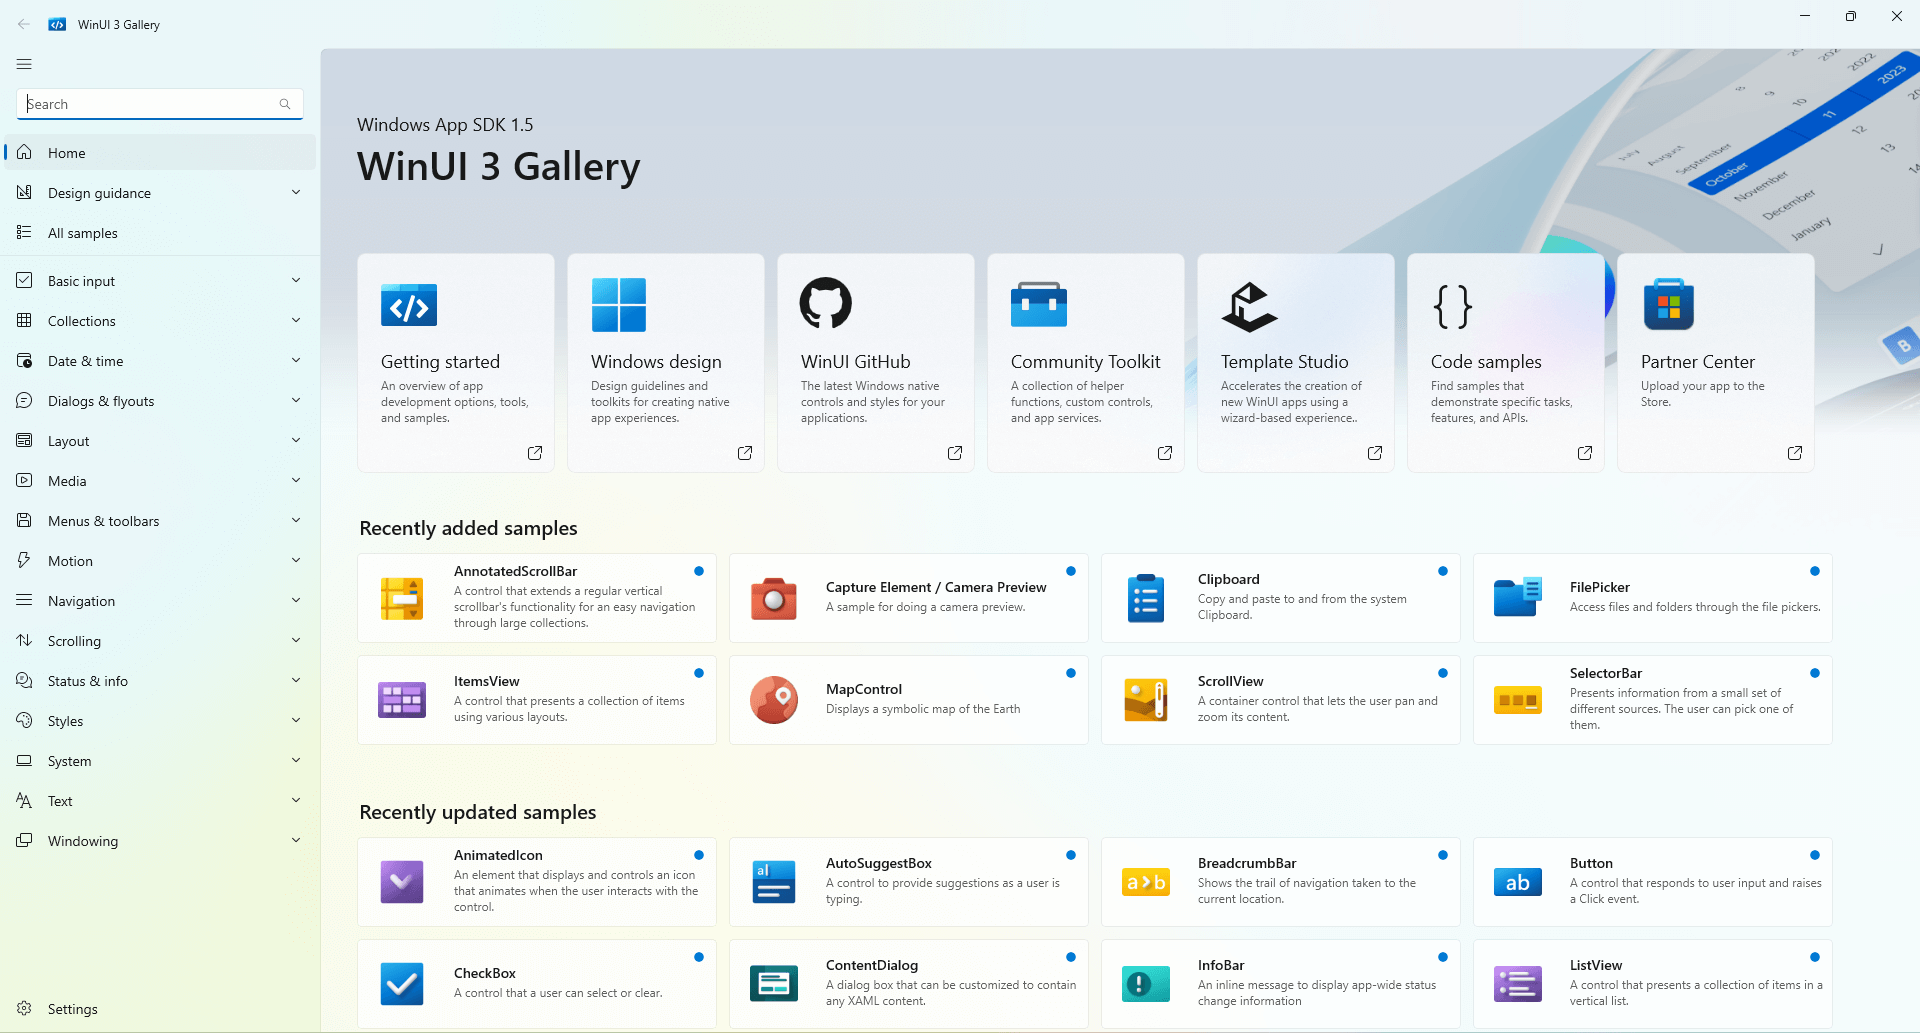Open BreadcrumbBar sample card
The height and width of the screenshot is (1033, 1920).
click(1281, 882)
